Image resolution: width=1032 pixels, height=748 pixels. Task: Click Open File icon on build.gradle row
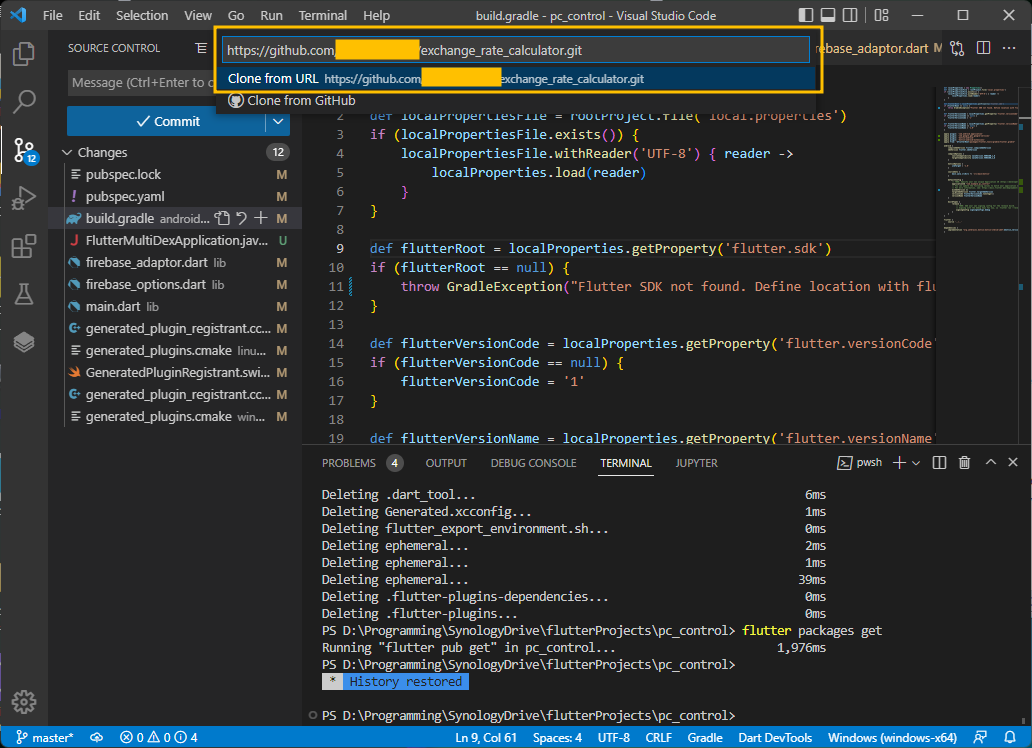[x=222, y=218]
